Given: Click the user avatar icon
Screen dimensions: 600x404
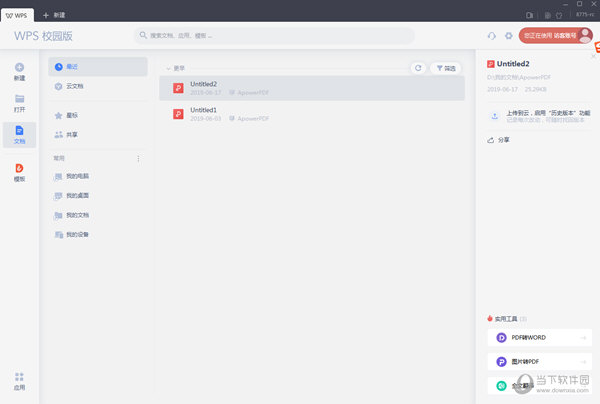Looking at the screenshot, I should 585,36.
